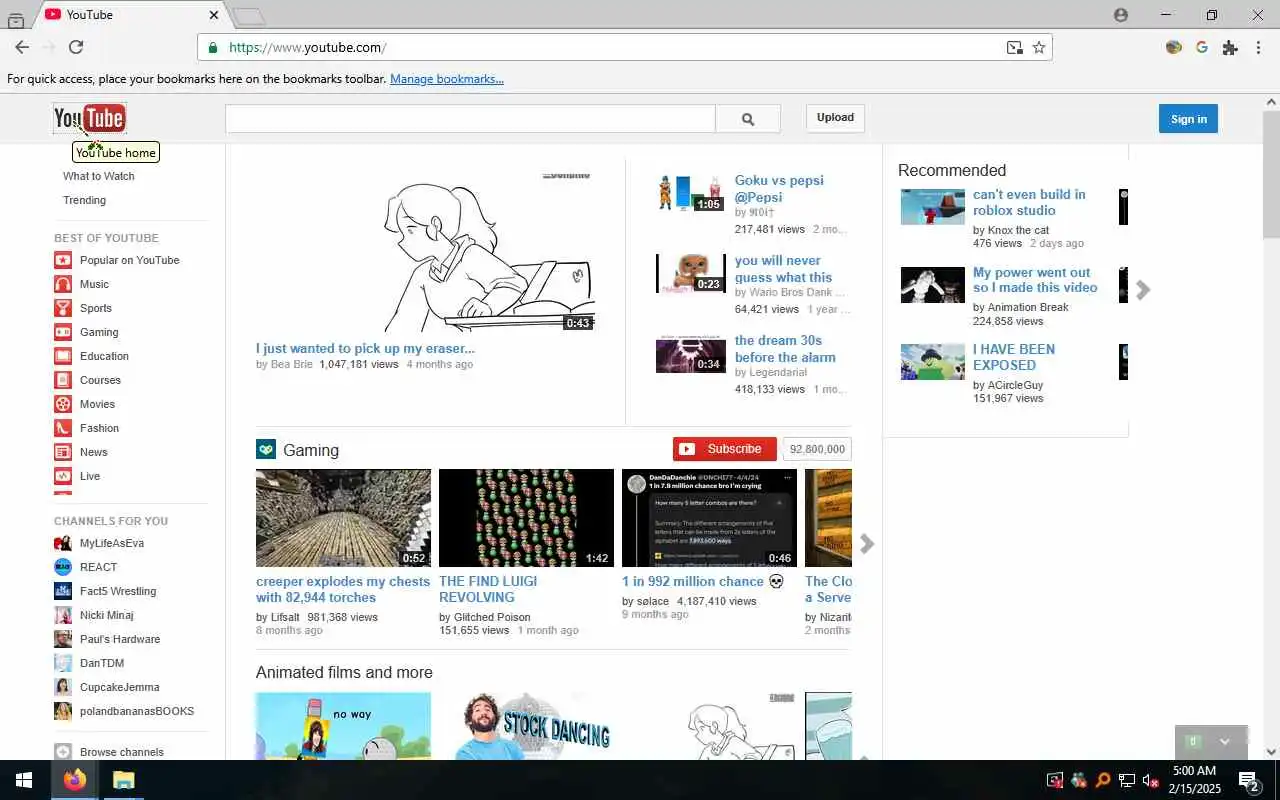Click the muted volume tray icon

click(x=1151, y=781)
